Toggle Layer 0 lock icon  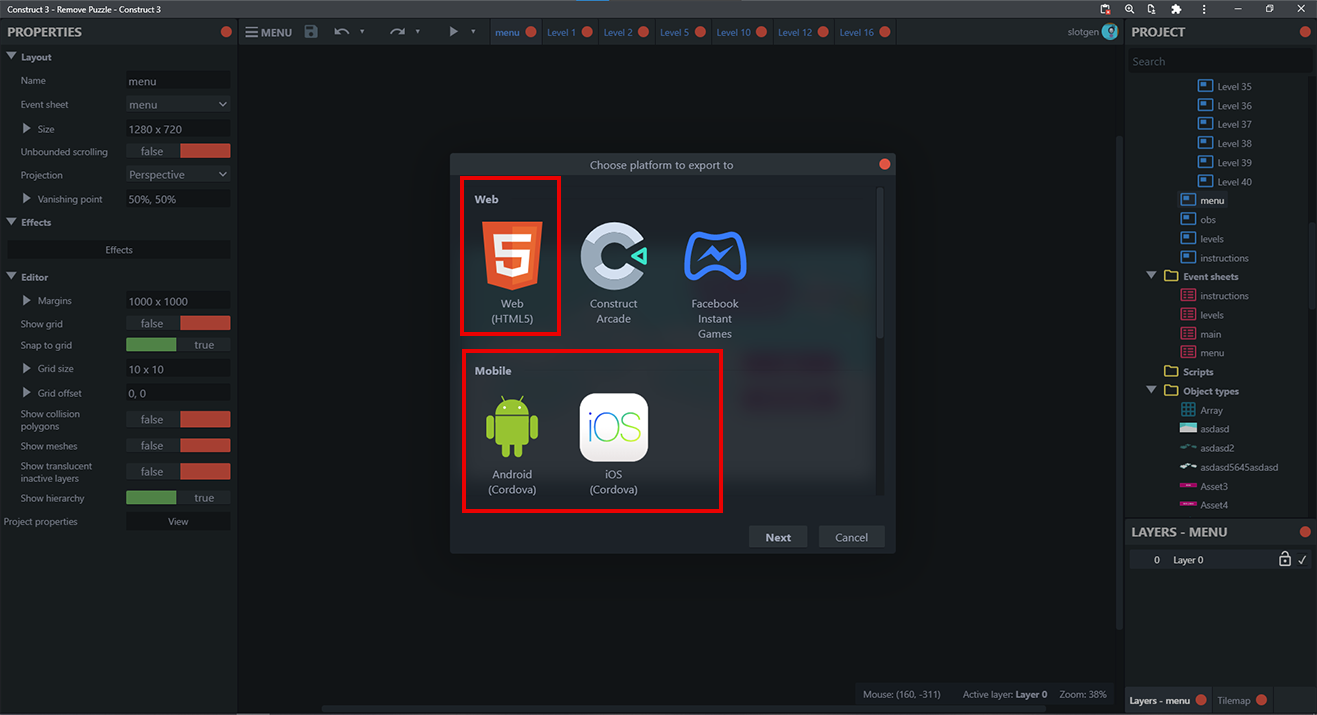(x=1284, y=560)
